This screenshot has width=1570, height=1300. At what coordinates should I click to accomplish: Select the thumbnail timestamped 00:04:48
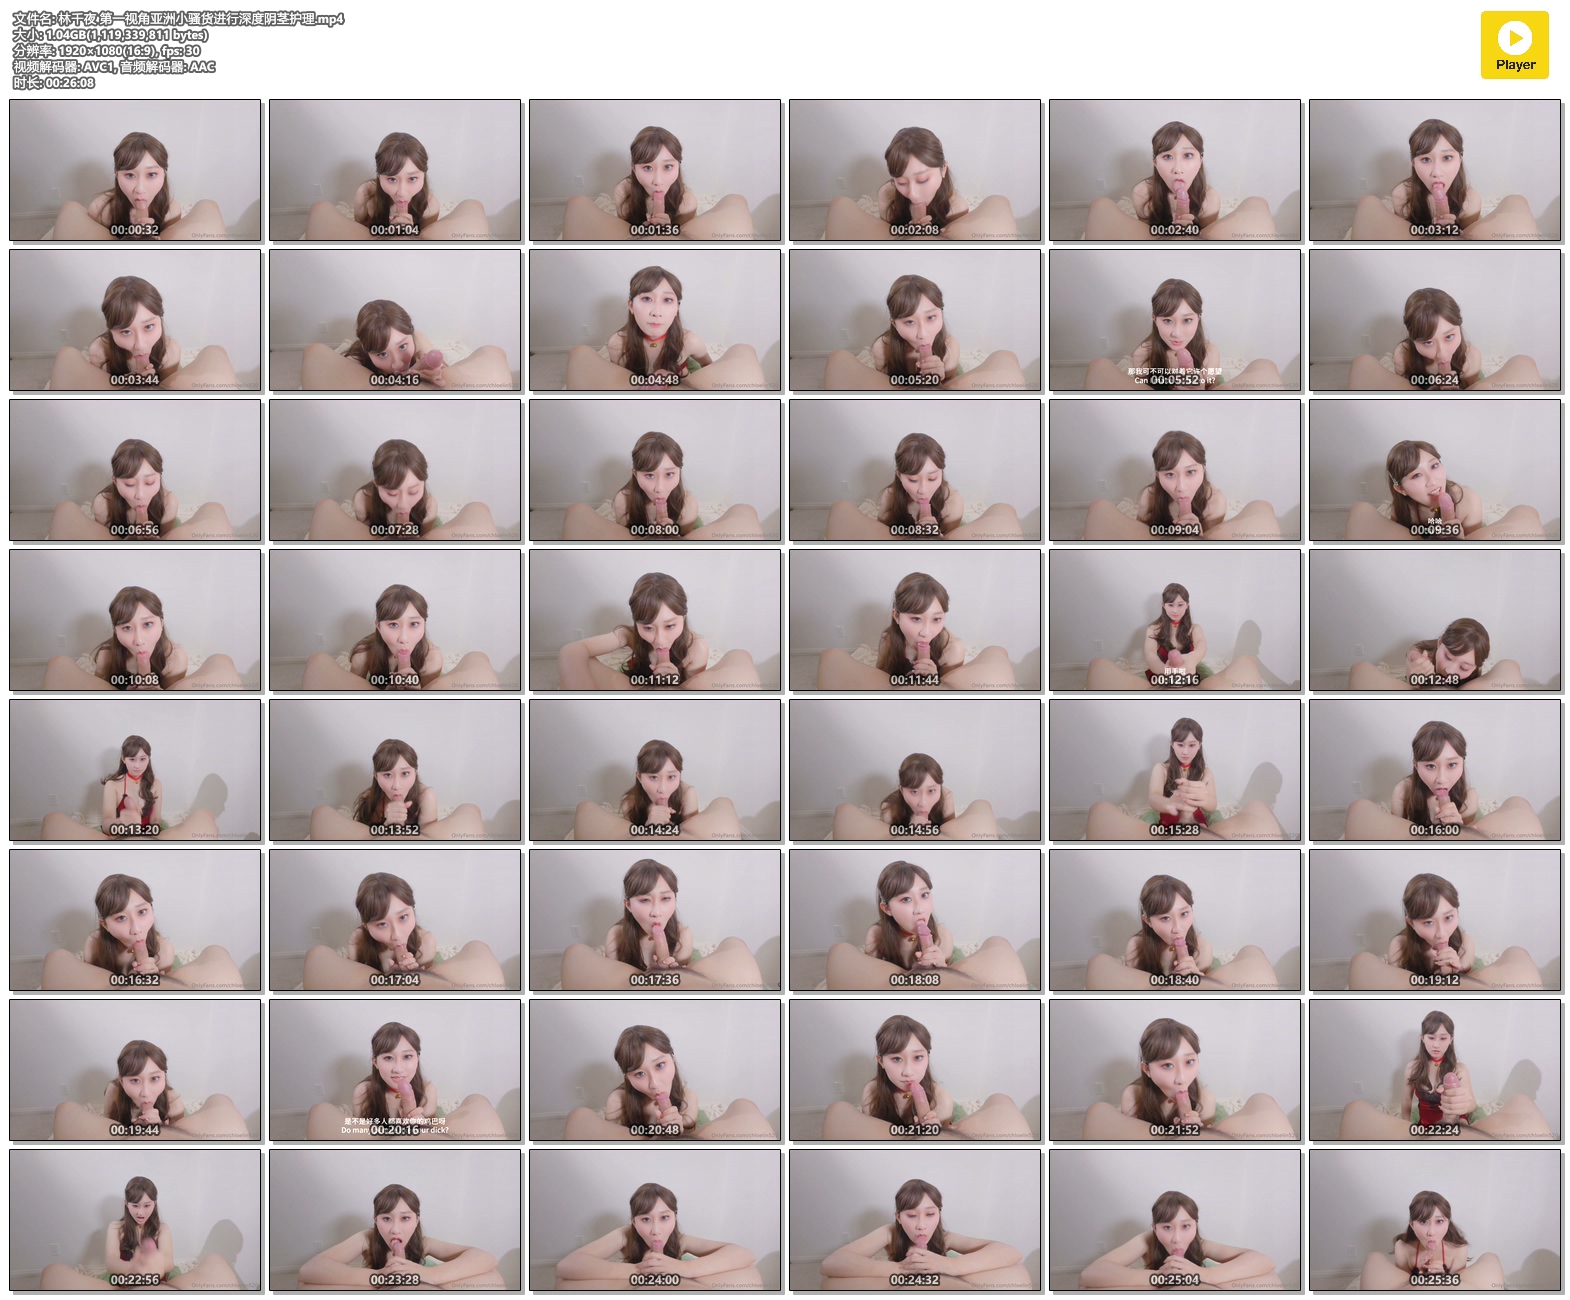pyautogui.click(x=655, y=320)
